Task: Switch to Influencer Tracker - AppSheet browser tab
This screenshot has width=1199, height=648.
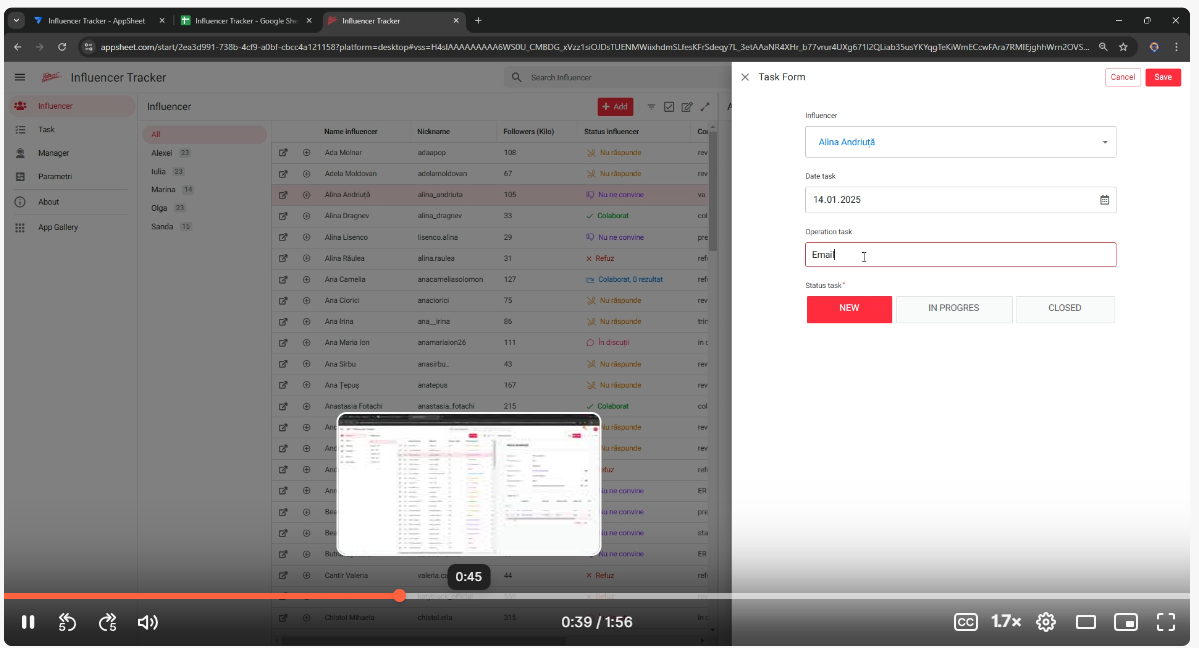Action: [97, 21]
